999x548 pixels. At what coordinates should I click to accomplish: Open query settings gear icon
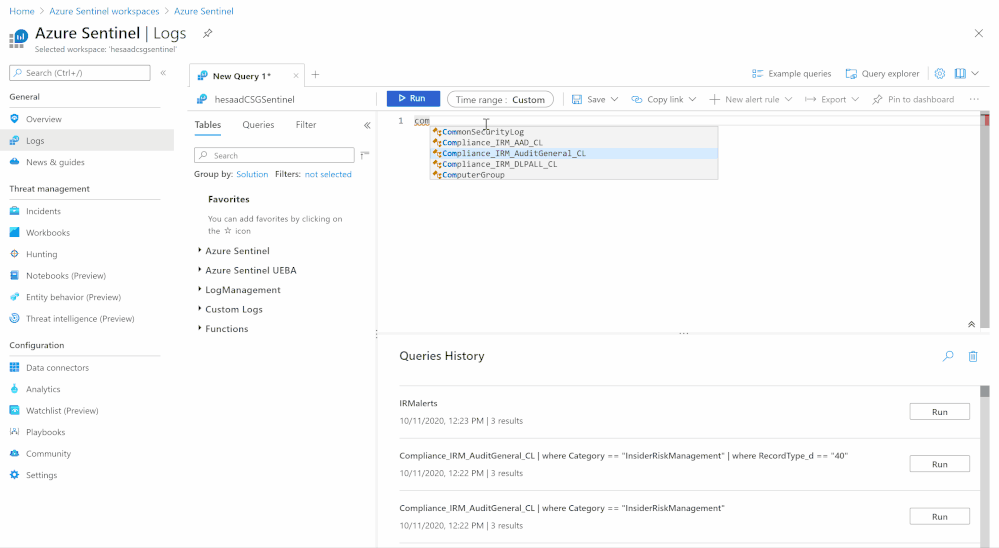coord(940,73)
